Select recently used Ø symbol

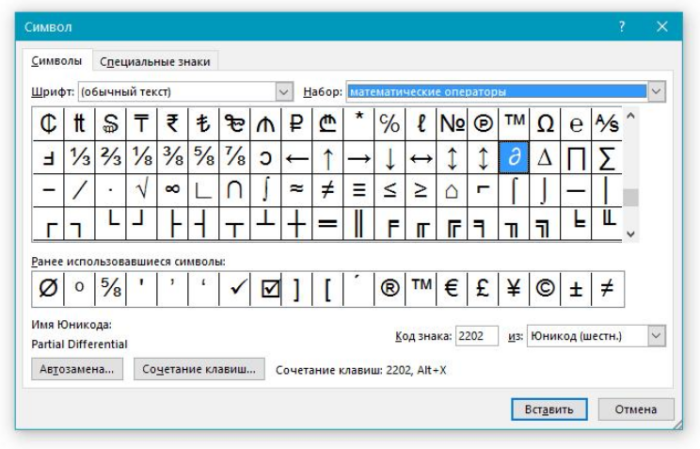pos(48,289)
